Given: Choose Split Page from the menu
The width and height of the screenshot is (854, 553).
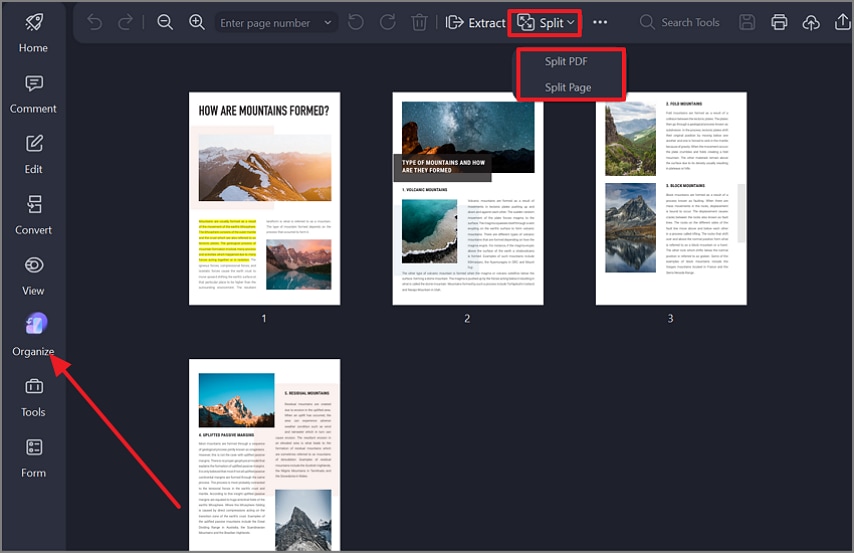Looking at the screenshot, I should pos(568,87).
